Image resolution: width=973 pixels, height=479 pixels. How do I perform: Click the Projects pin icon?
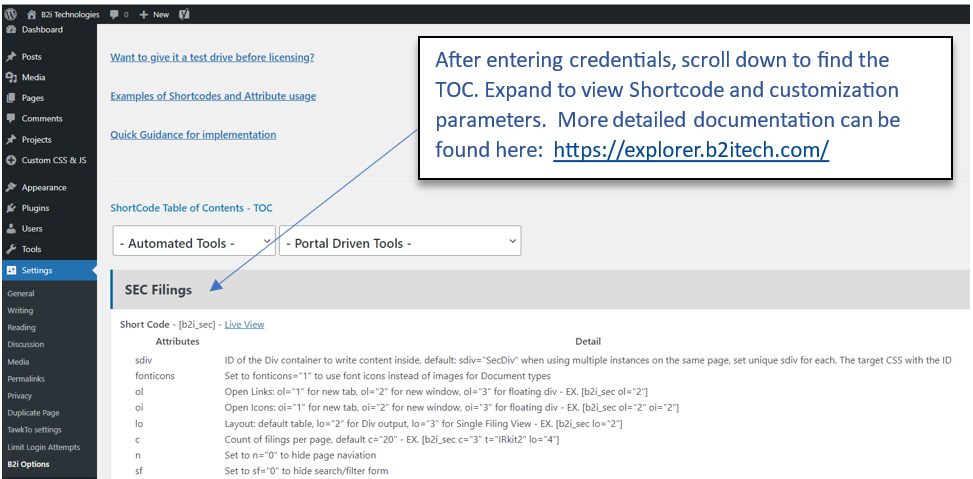(x=11, y=140)
